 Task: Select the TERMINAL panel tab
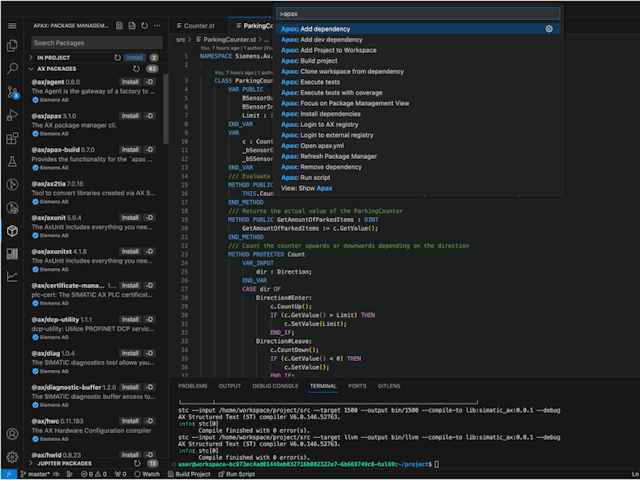pyautogui.click(x=323, y=386)
